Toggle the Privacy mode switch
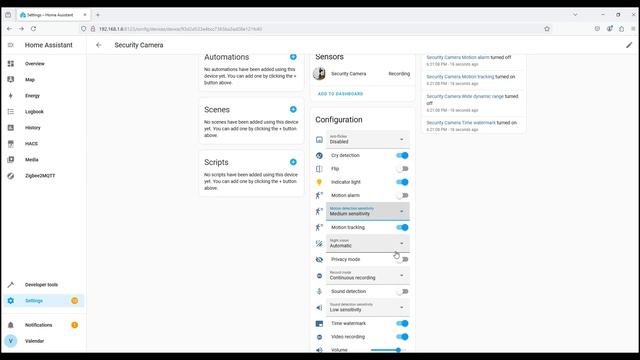The width and height of the screenshot is (640, 360). tap(402, 259)
